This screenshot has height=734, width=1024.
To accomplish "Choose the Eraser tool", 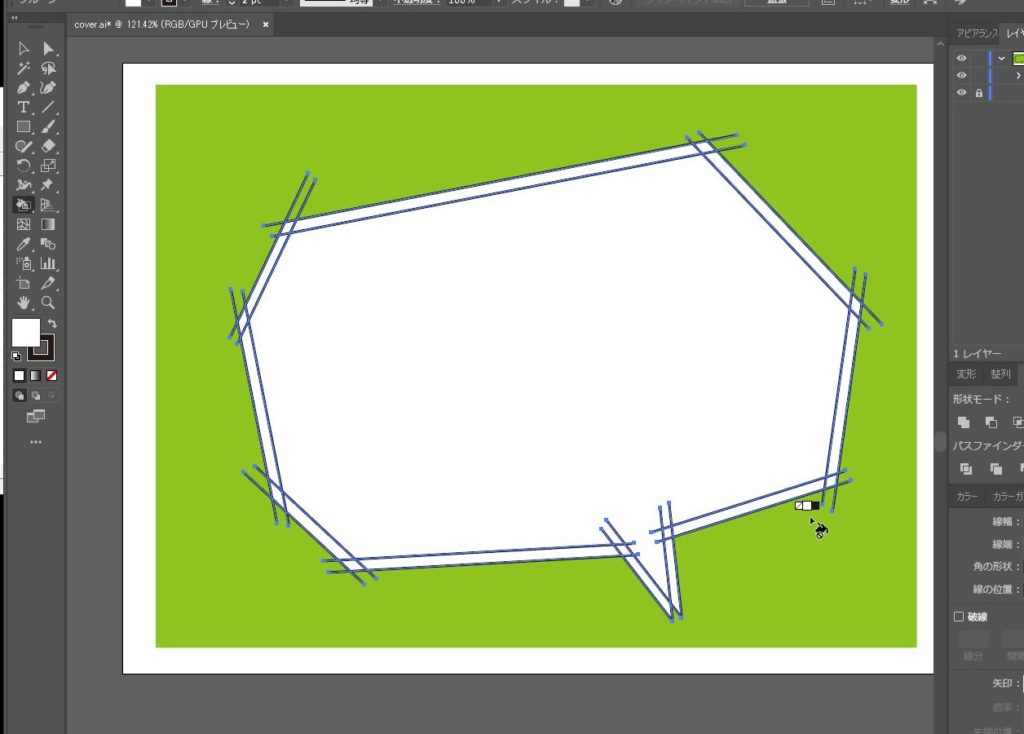I will coord(48,146).
